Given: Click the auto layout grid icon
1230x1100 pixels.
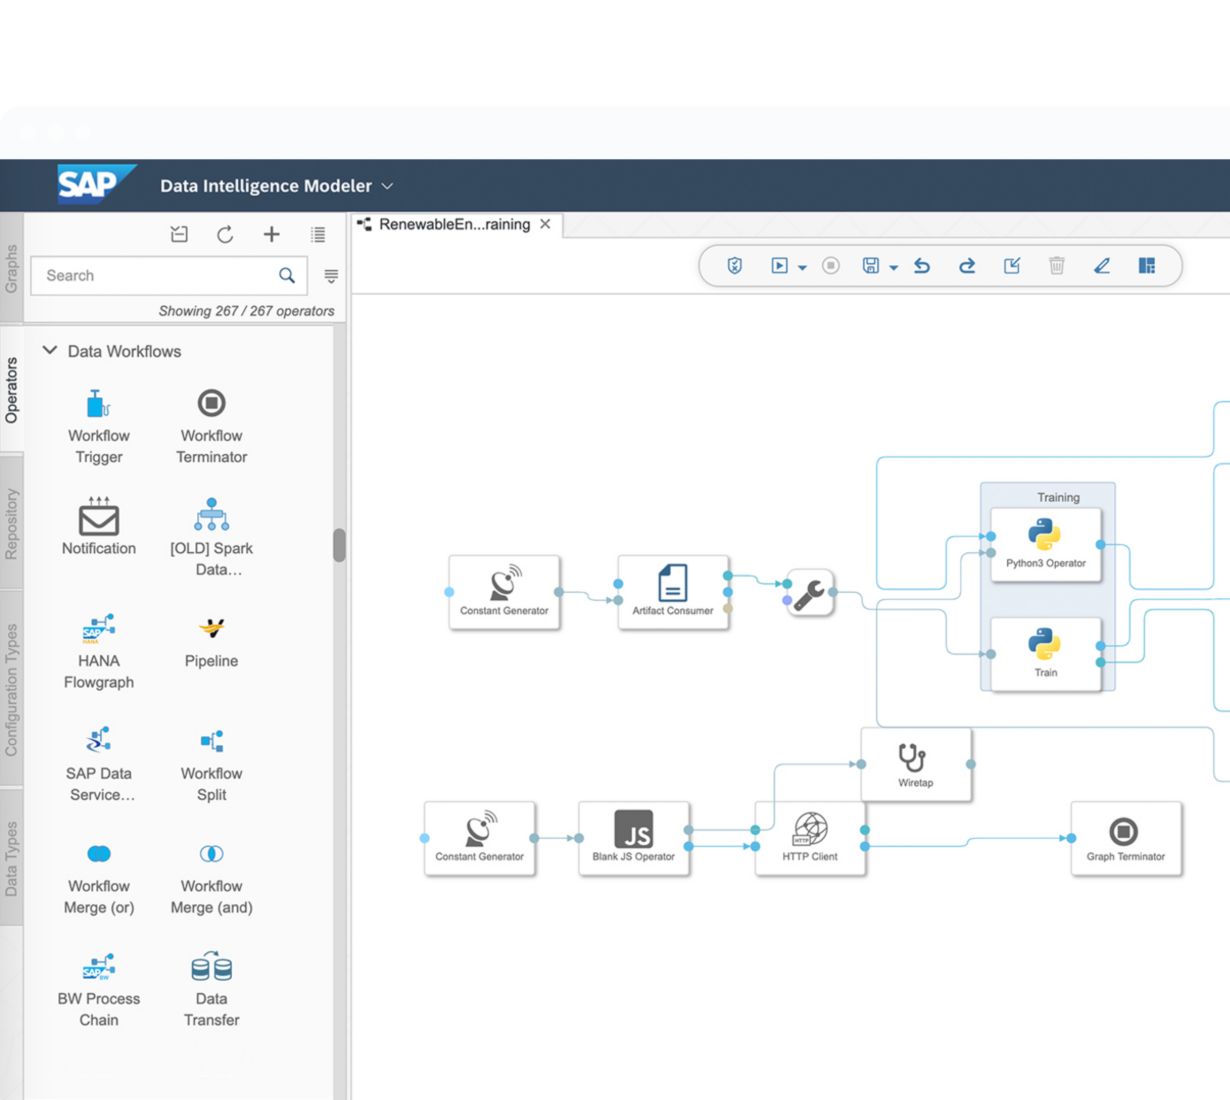Looking at the screenshot, I should [1147, 266].
